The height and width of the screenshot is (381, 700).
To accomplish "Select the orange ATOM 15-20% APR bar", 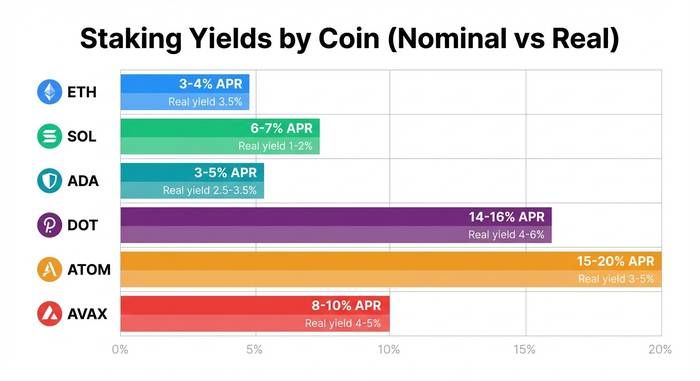I will click(x=391, y=269).
